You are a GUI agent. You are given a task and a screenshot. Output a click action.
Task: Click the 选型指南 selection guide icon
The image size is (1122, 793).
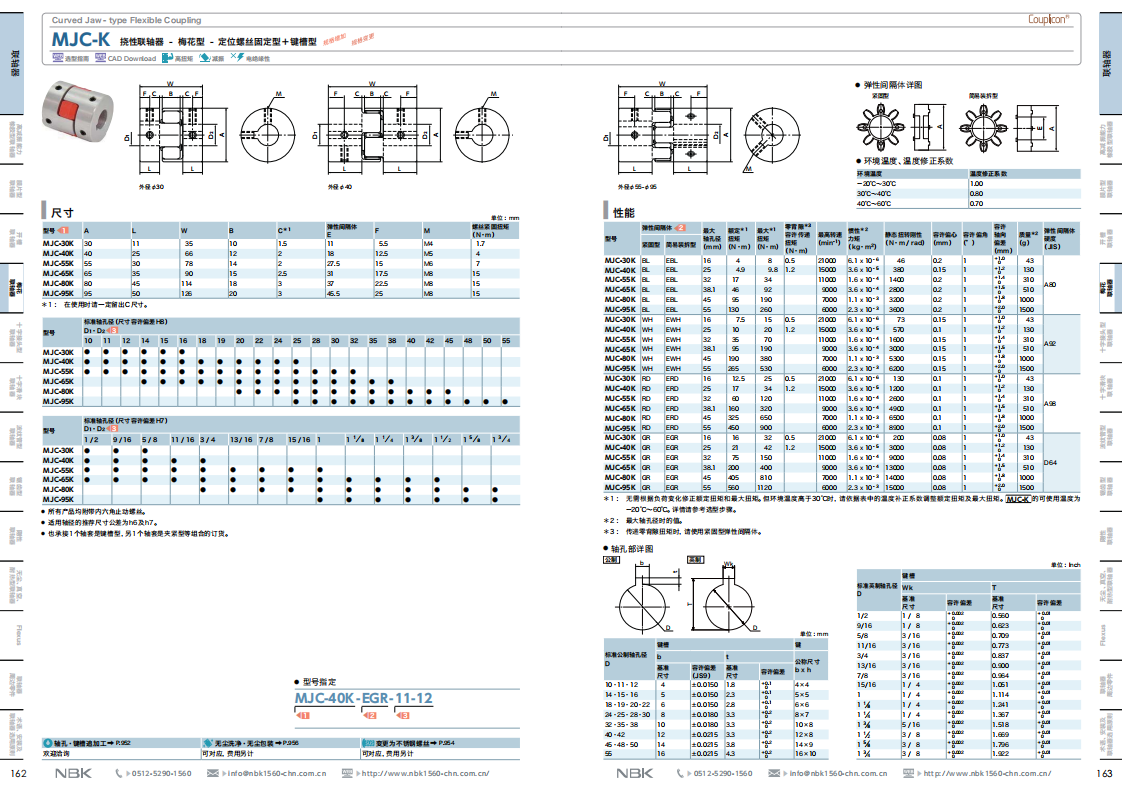57,58
